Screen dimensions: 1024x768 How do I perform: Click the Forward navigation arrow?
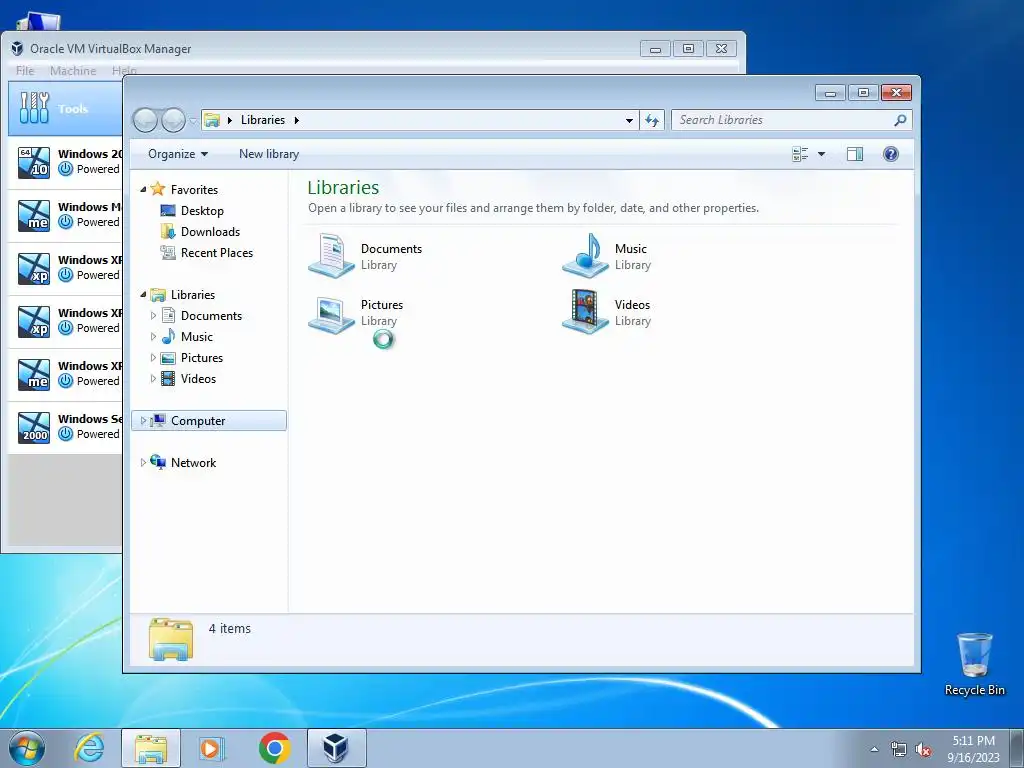173,120
